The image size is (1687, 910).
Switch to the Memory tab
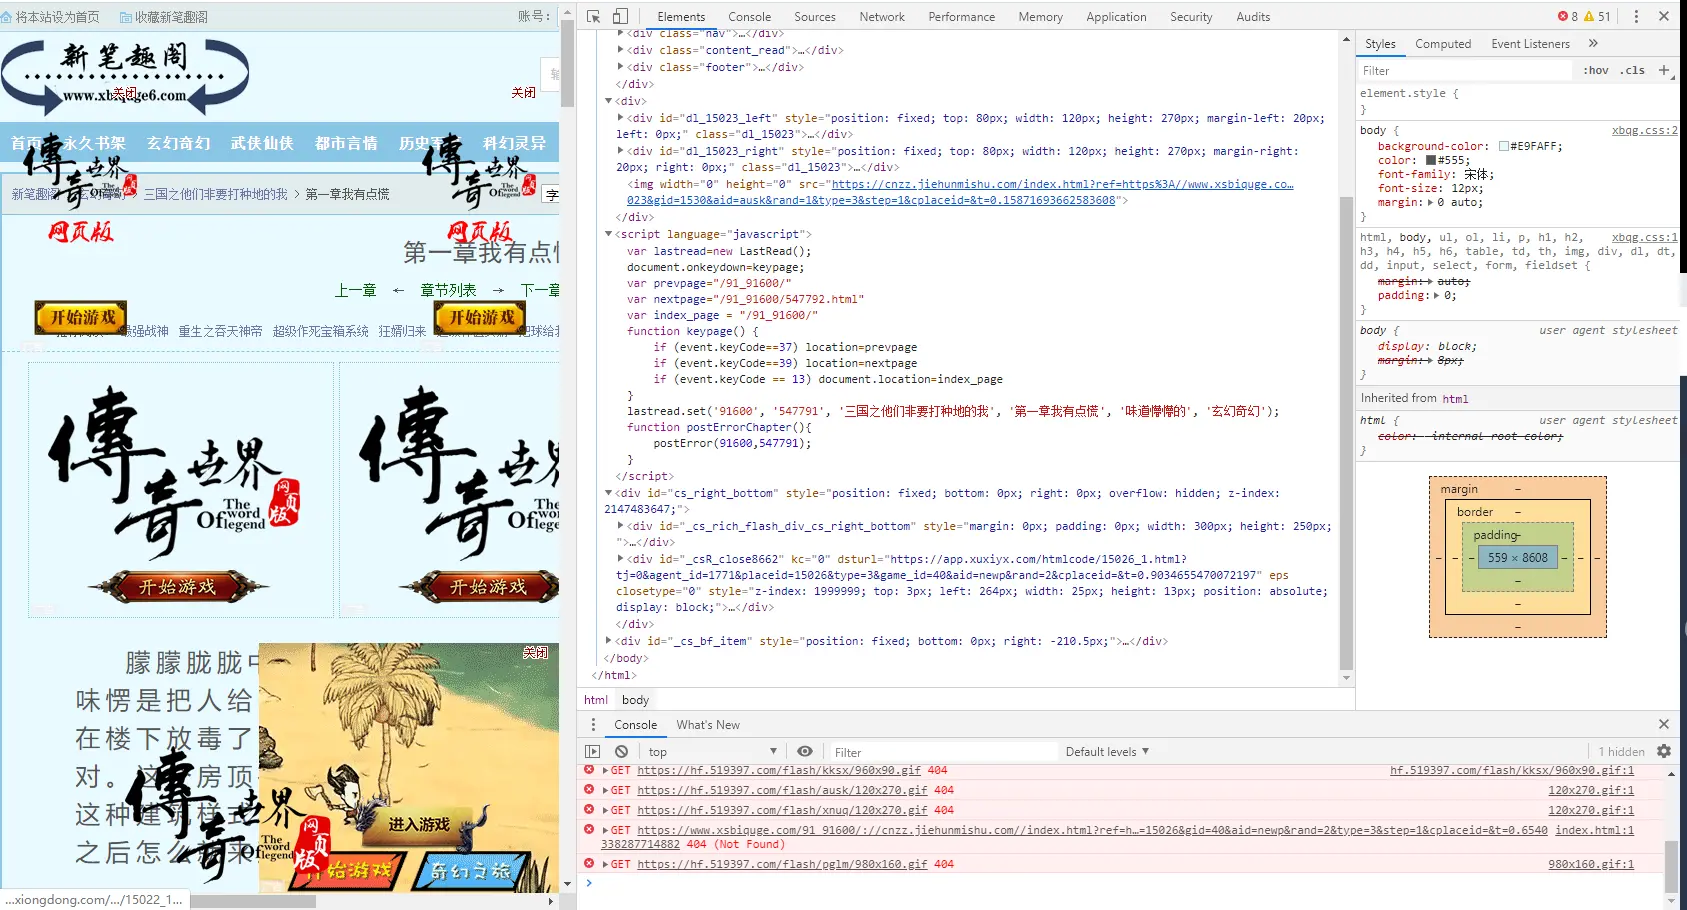[1041, 16]
